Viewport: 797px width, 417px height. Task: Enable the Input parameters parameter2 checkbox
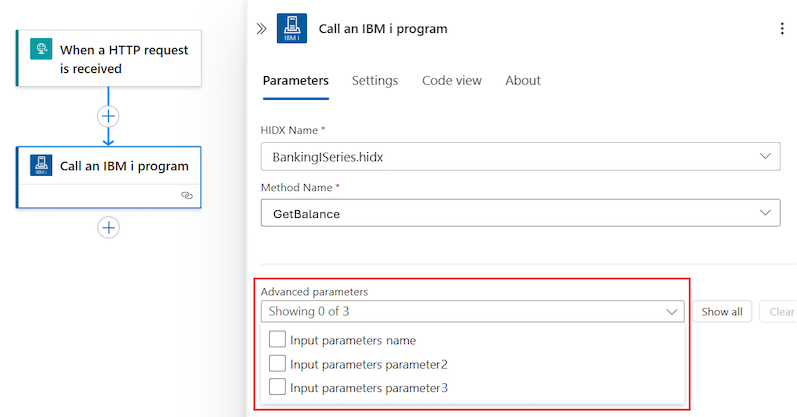278,364
